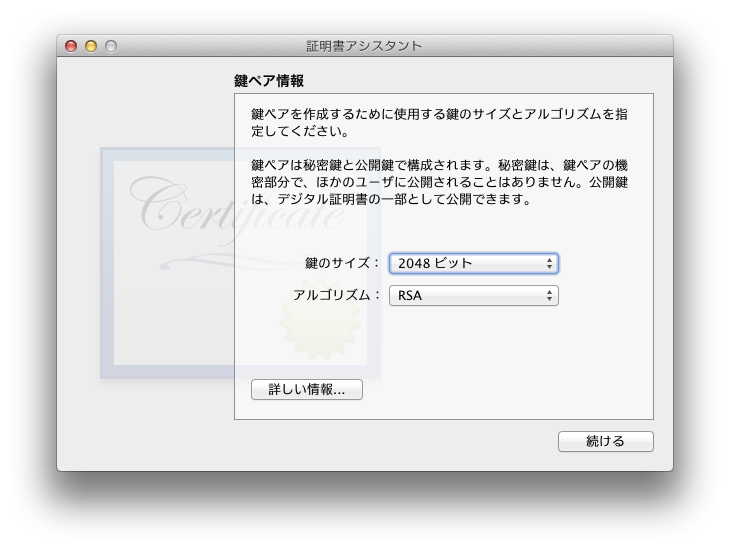Screen dimensions: 730x550
Task: Click the paragraph starting 鍵ペアは秘密鍵と公開鍵
Action: pos(439,182)
